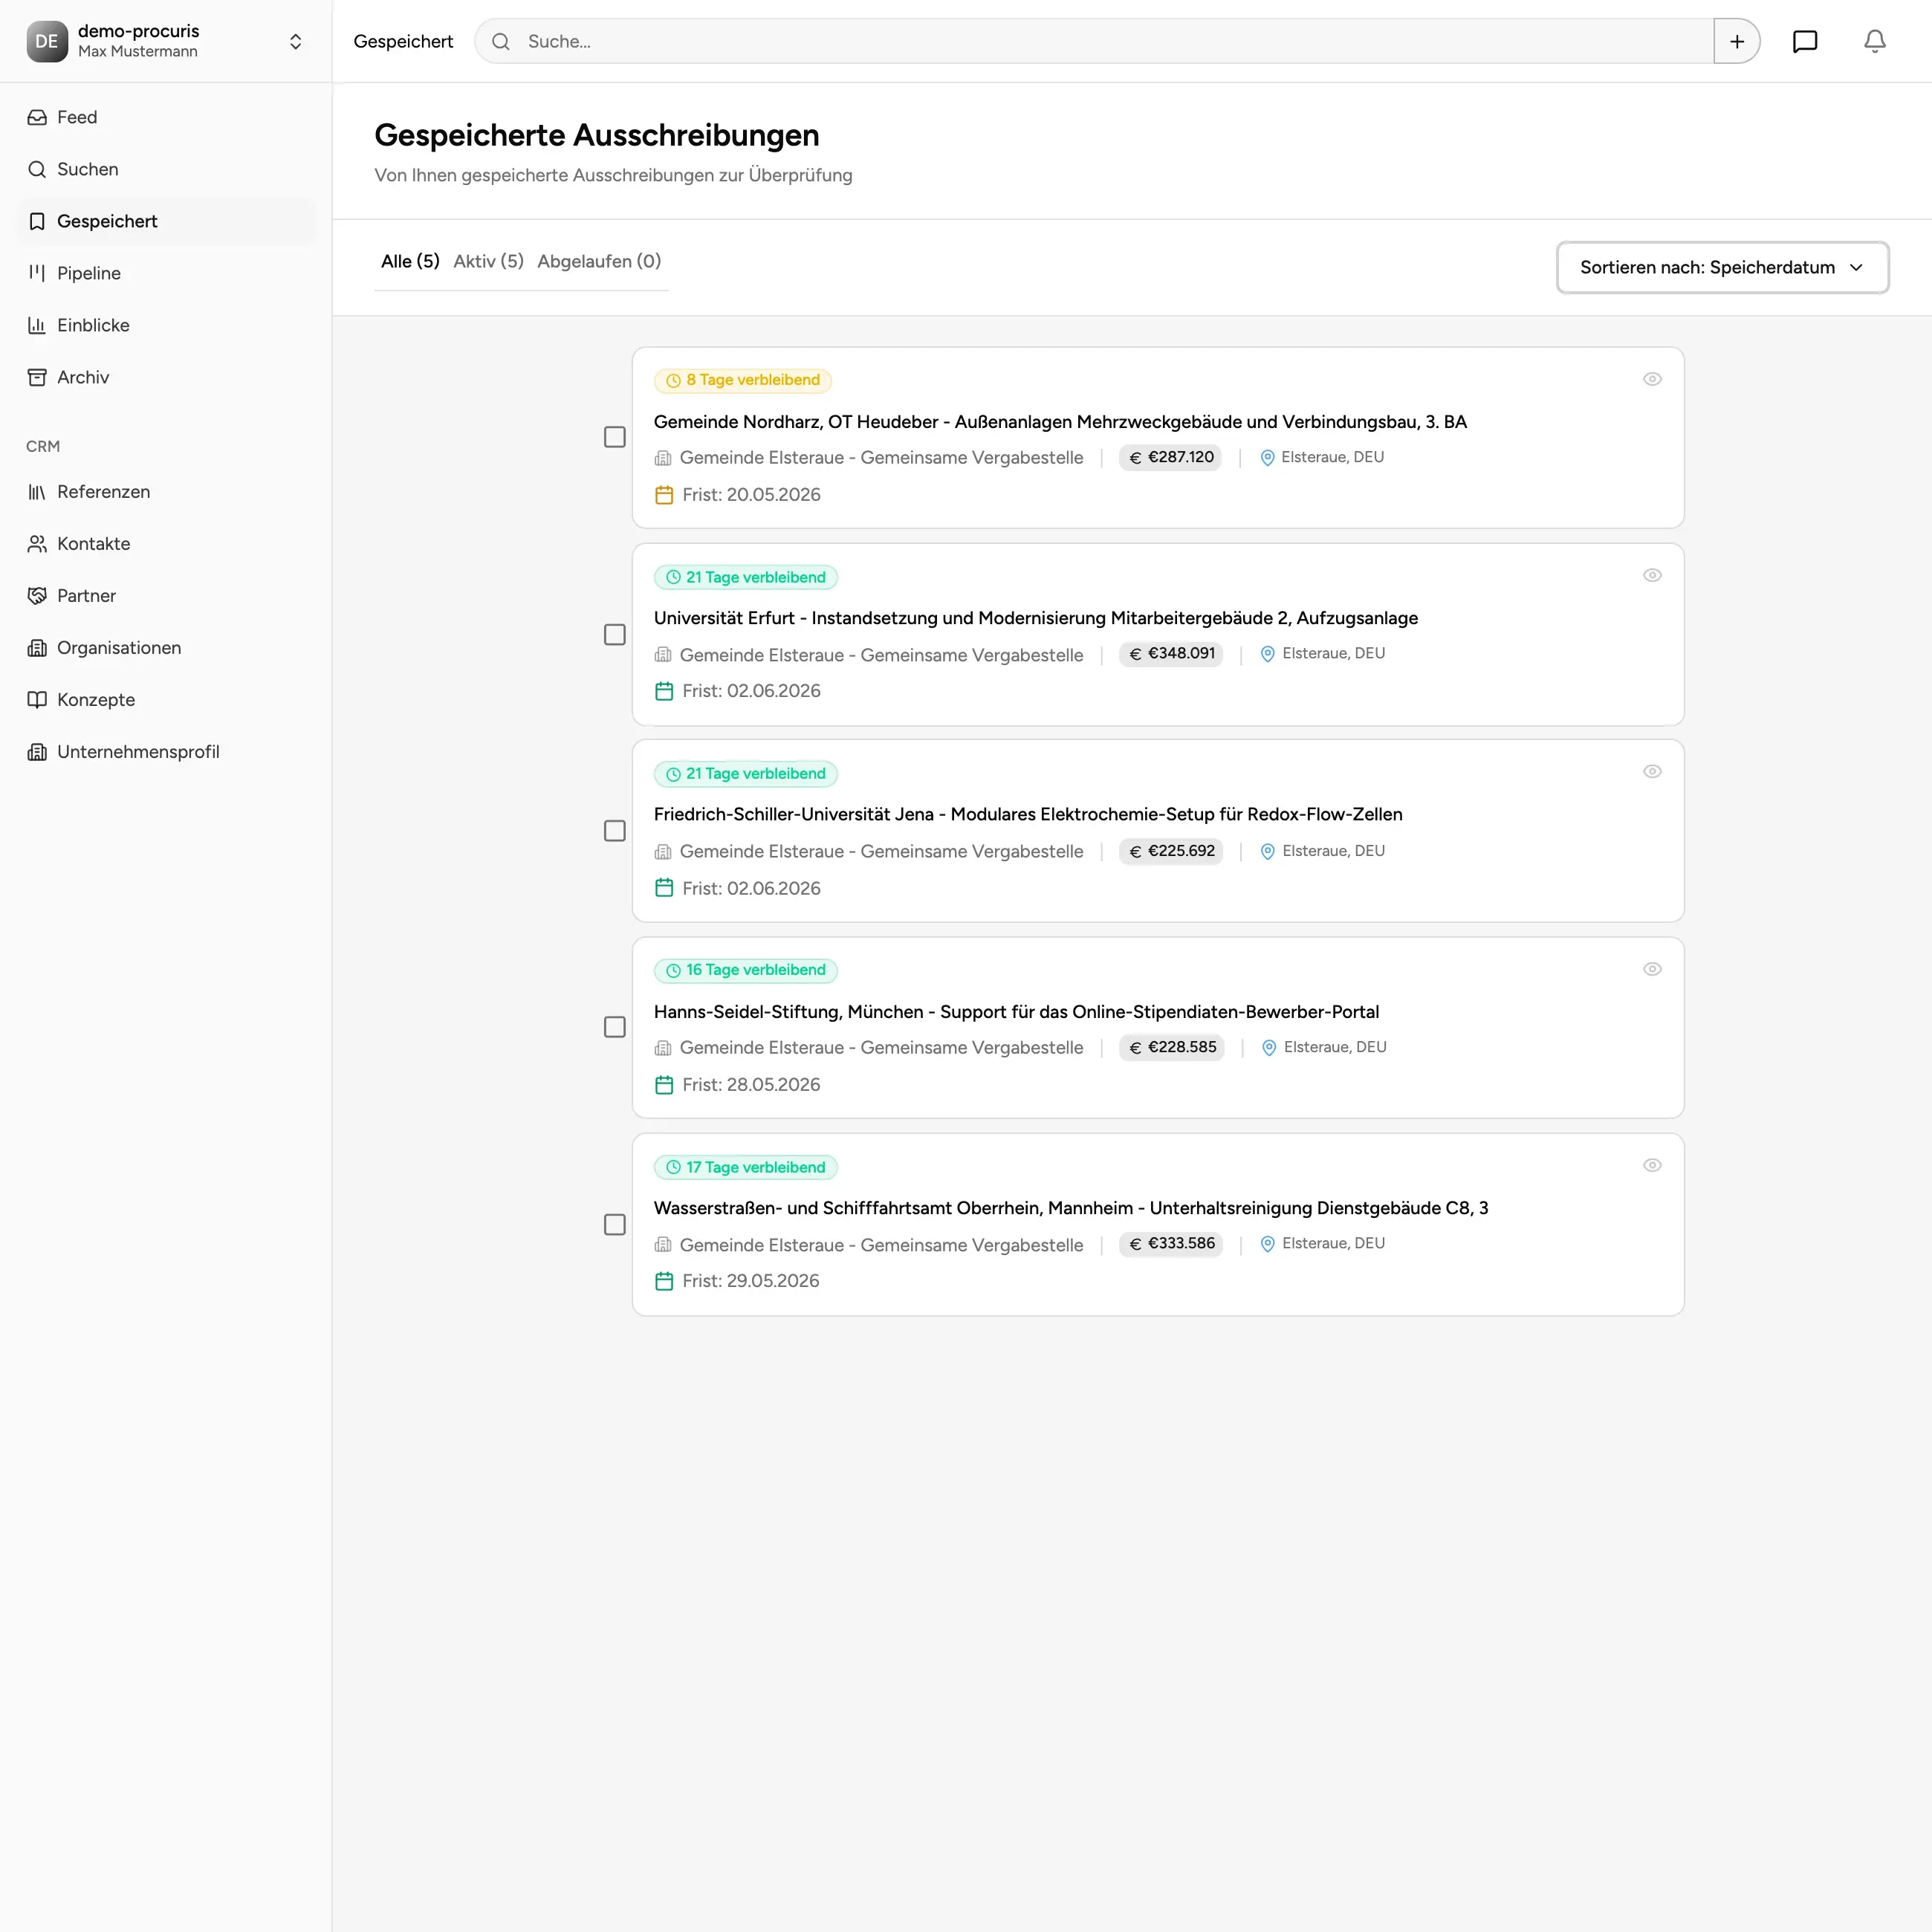Open Pipeline via its kanban icon
This screenshot has height=1932, width=1932.
[x=37, y=273]
